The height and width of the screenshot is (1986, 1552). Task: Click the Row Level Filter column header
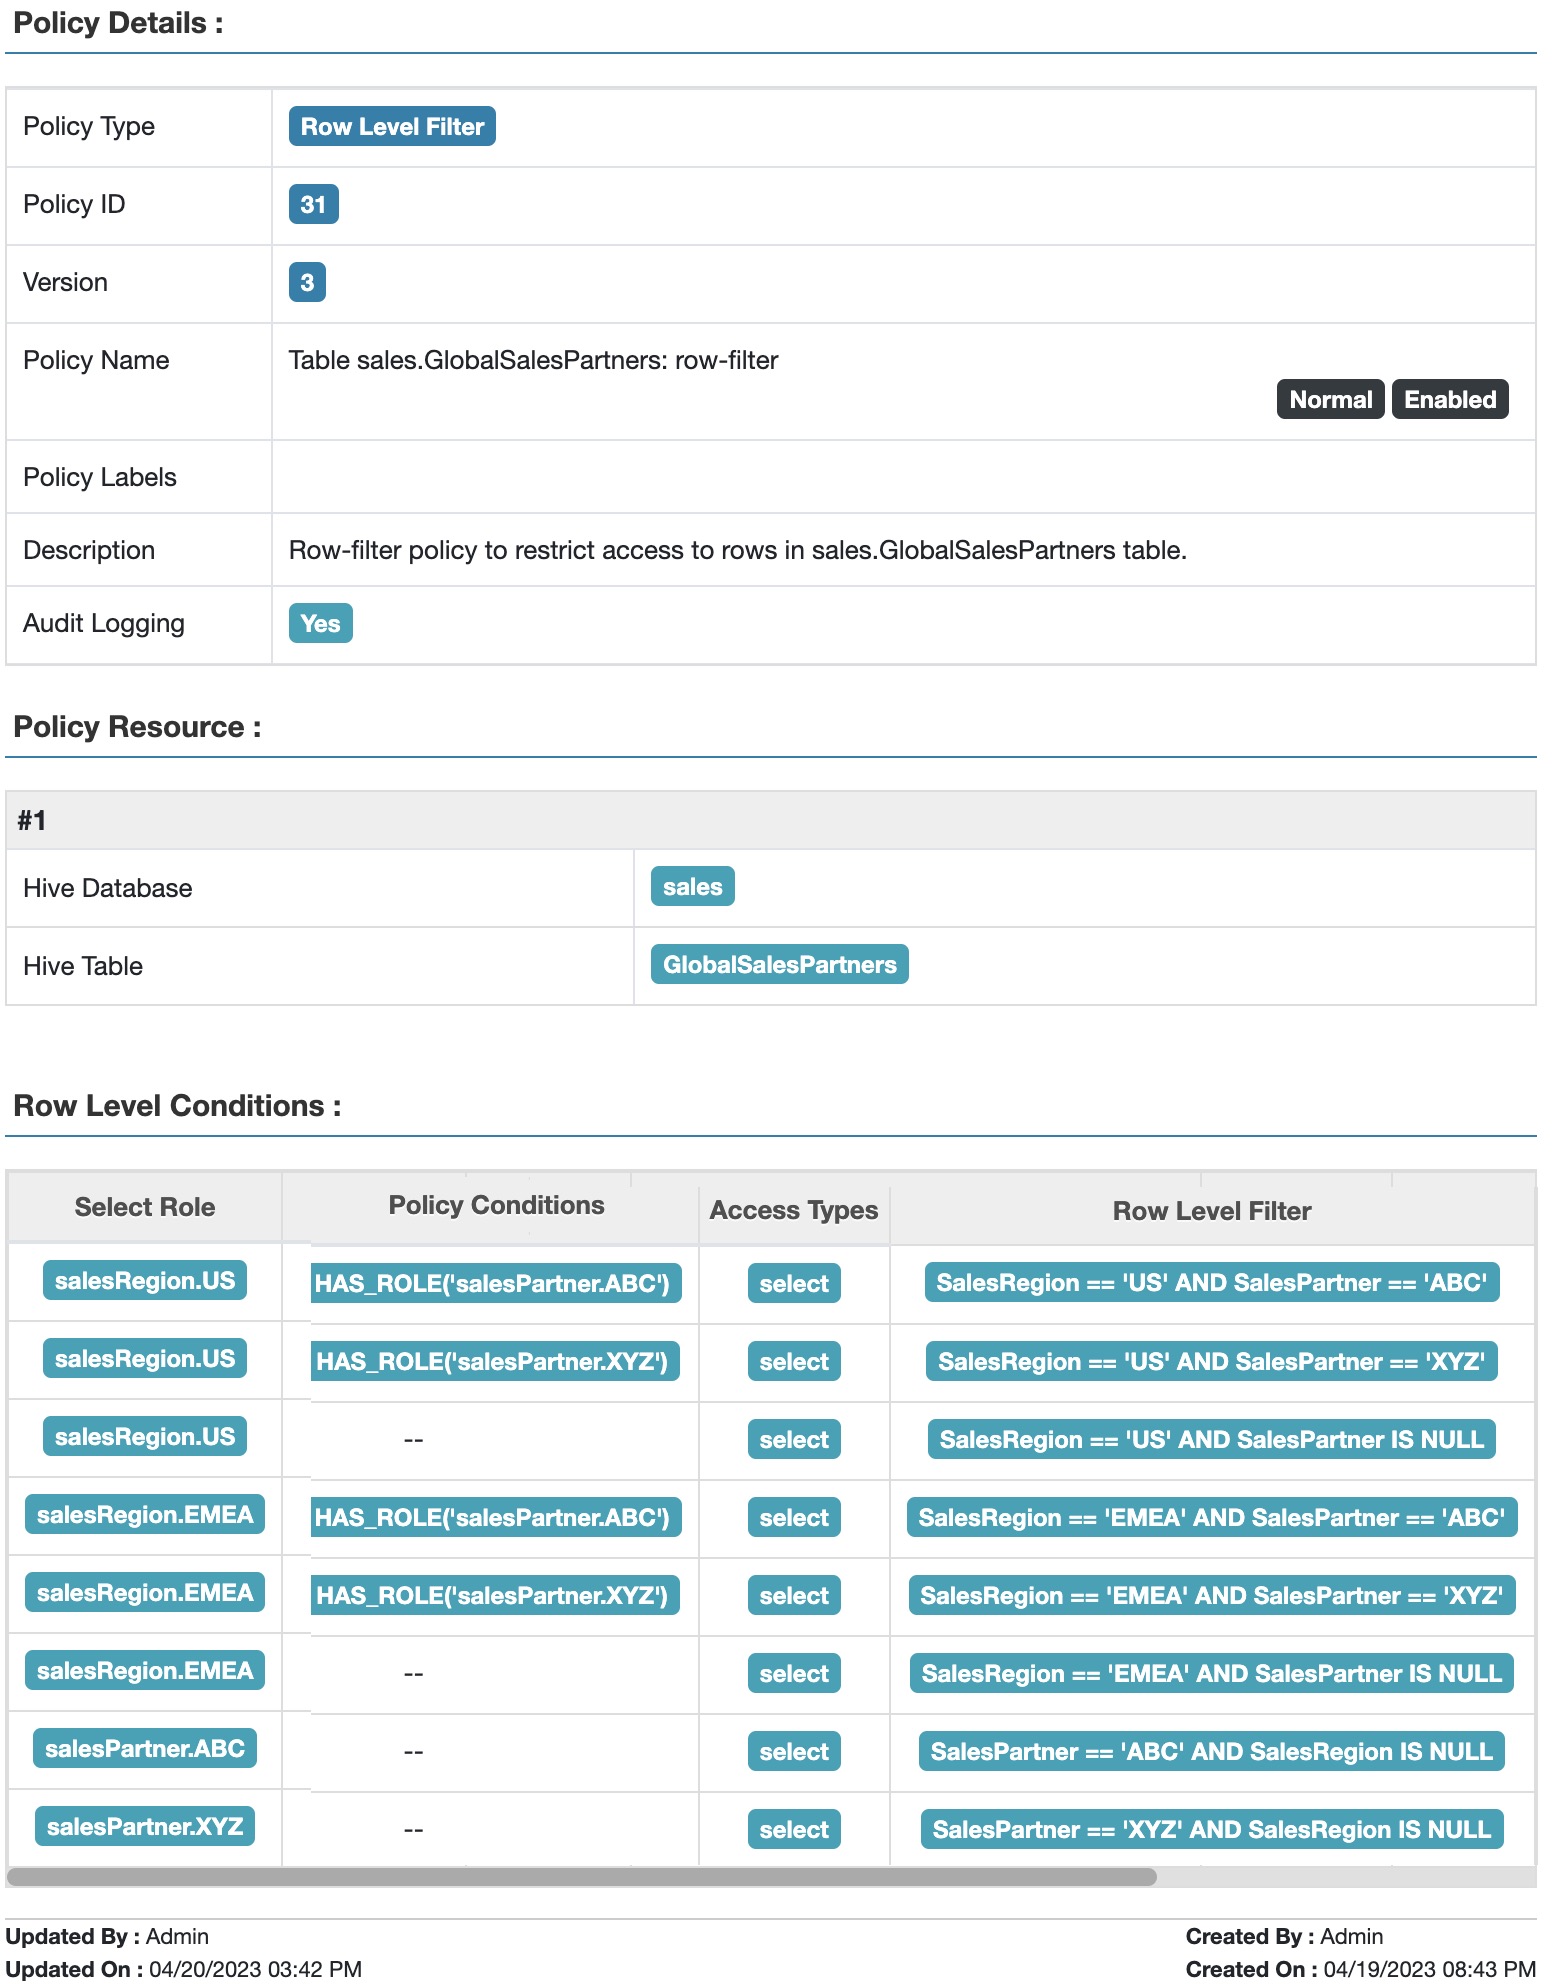[1211, 1211]
